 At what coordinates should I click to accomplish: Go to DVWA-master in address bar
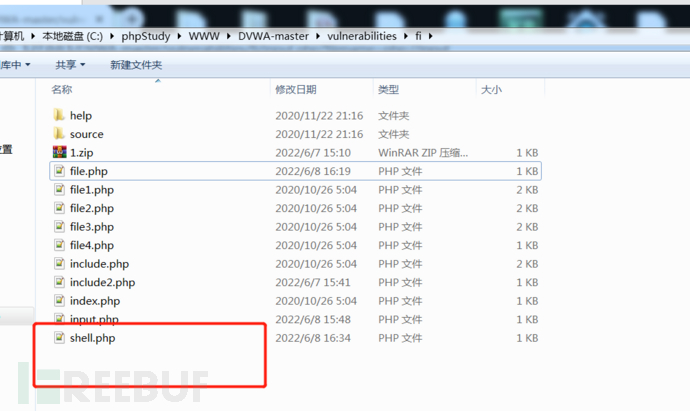273,36
